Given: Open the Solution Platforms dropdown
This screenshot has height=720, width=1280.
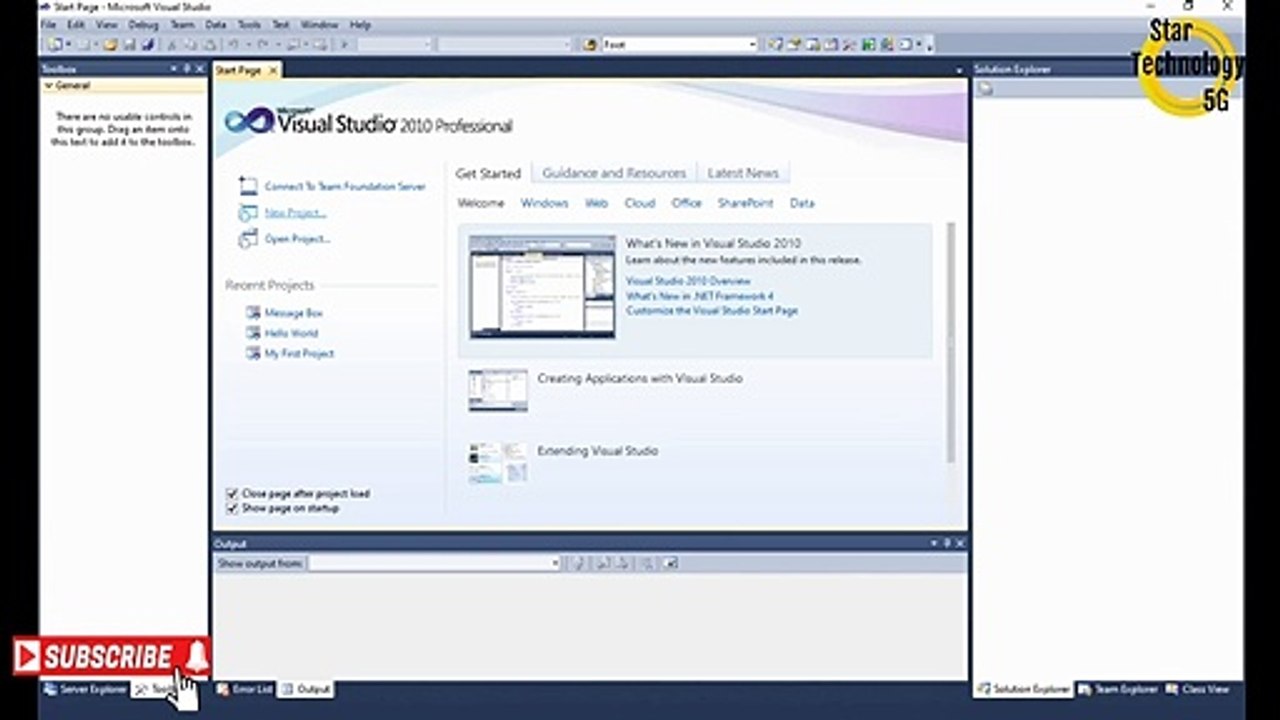Looking at the screenshot, I should tap(567, 44).
